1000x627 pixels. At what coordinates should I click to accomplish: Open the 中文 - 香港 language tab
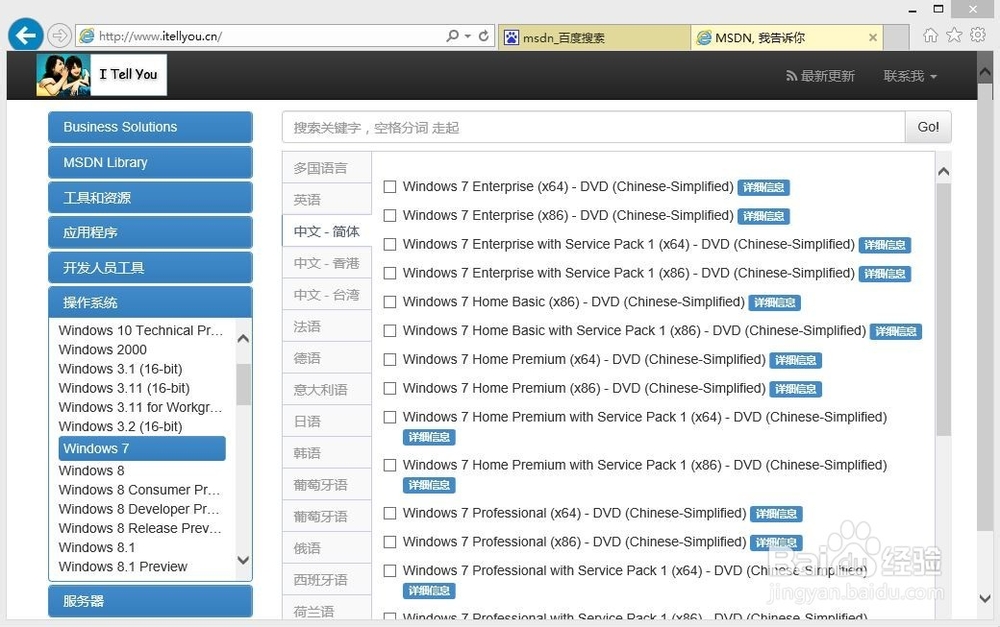(x=327, y=263)
